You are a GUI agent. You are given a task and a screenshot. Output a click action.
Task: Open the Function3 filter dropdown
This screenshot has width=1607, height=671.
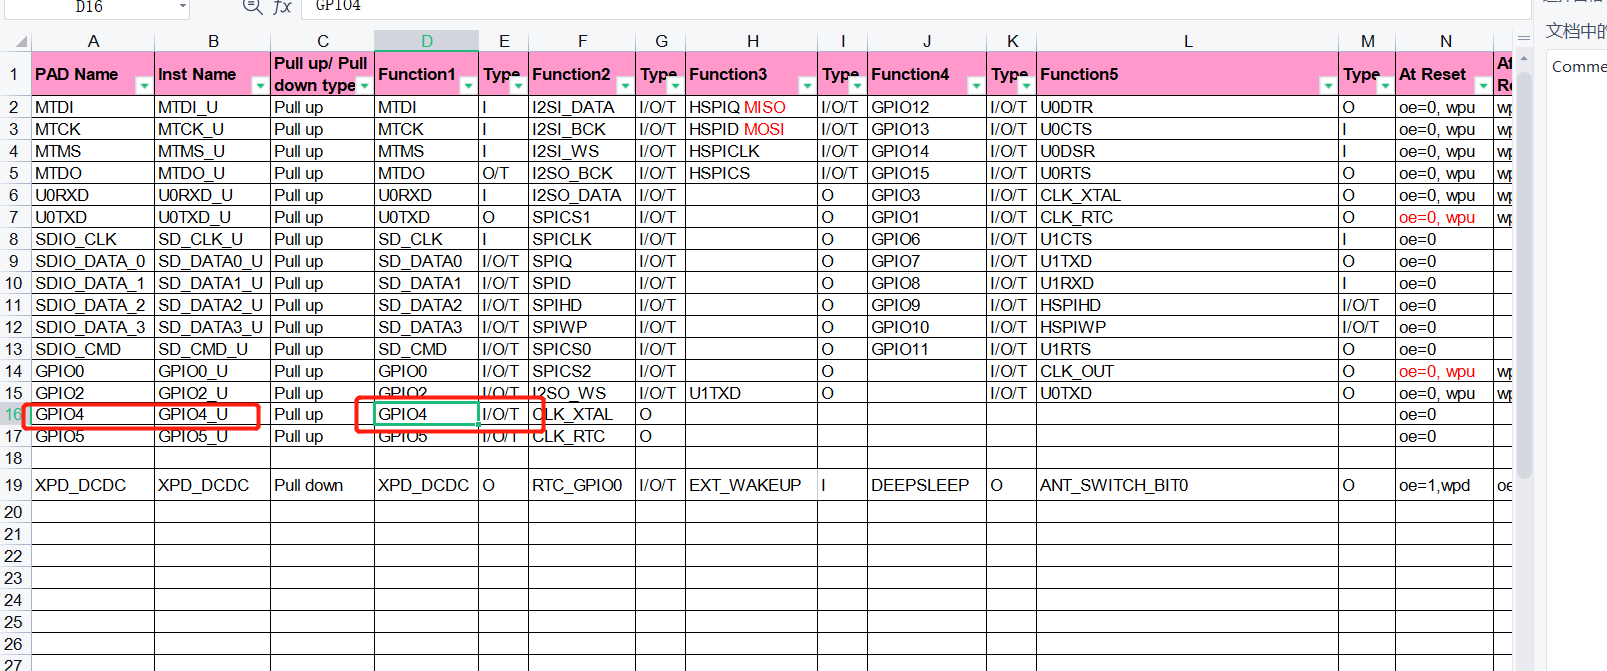click(807, 86)
